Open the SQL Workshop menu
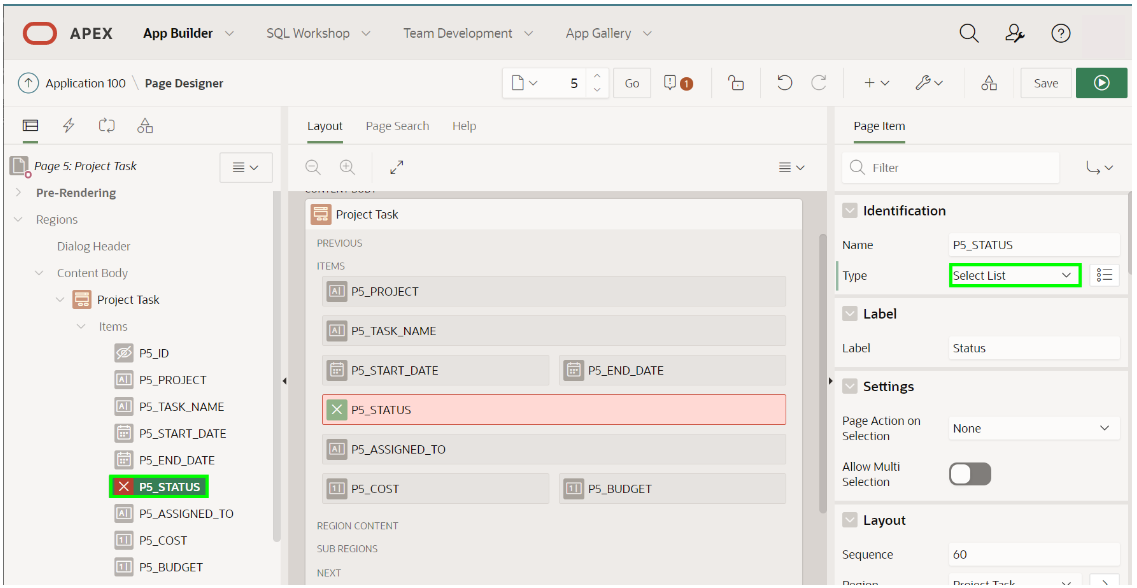The image size is (1137, 588). [x=318, y=33]
